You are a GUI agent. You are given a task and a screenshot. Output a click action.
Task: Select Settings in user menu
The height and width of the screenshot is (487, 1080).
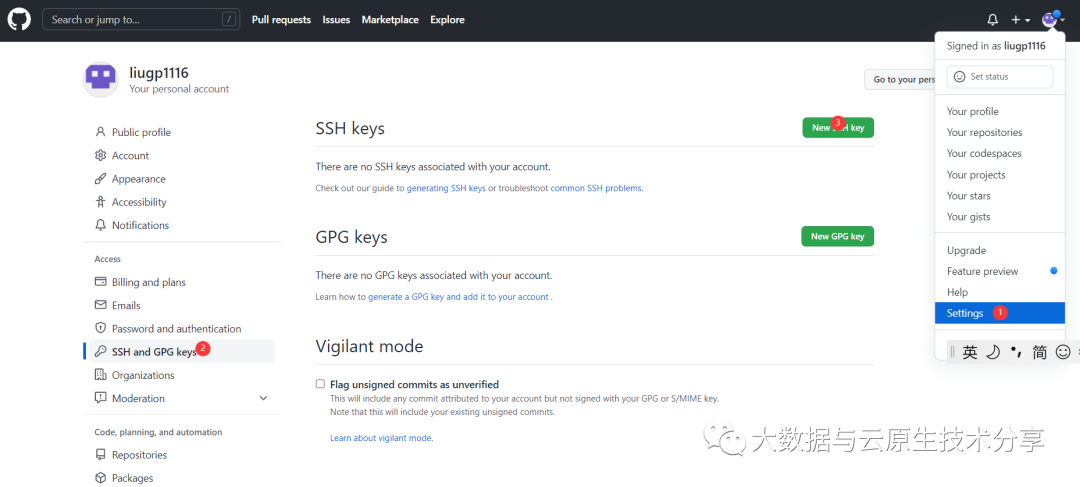click(x=1000, y=313)
